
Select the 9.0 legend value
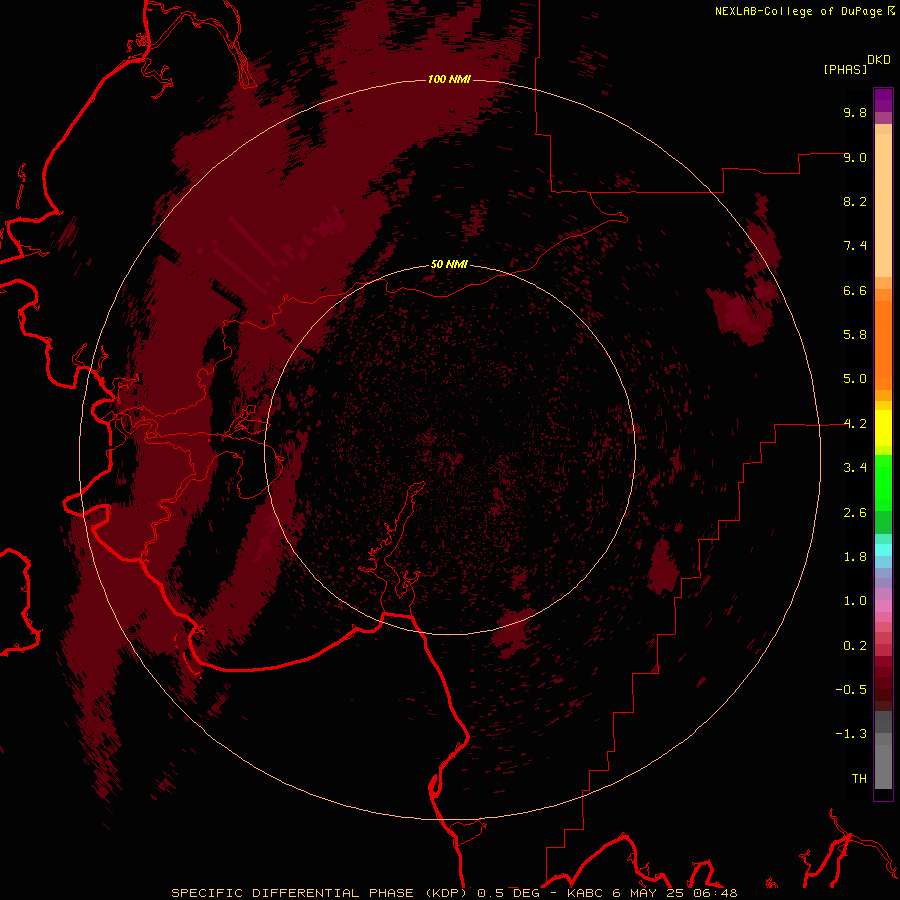855,157
